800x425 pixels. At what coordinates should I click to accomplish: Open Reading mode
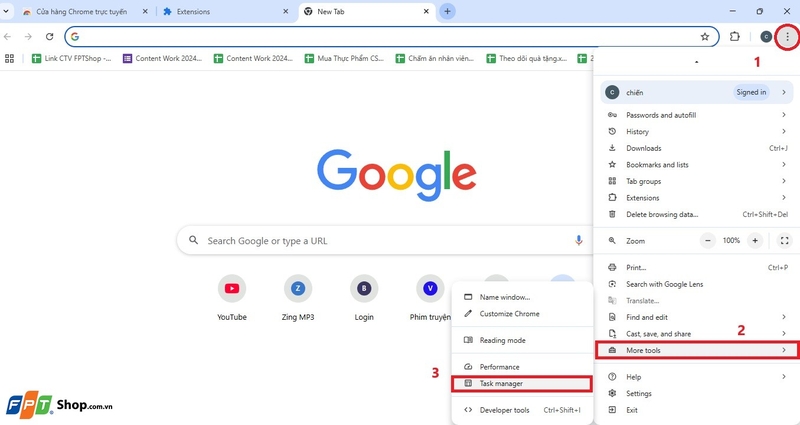(522, 340)
